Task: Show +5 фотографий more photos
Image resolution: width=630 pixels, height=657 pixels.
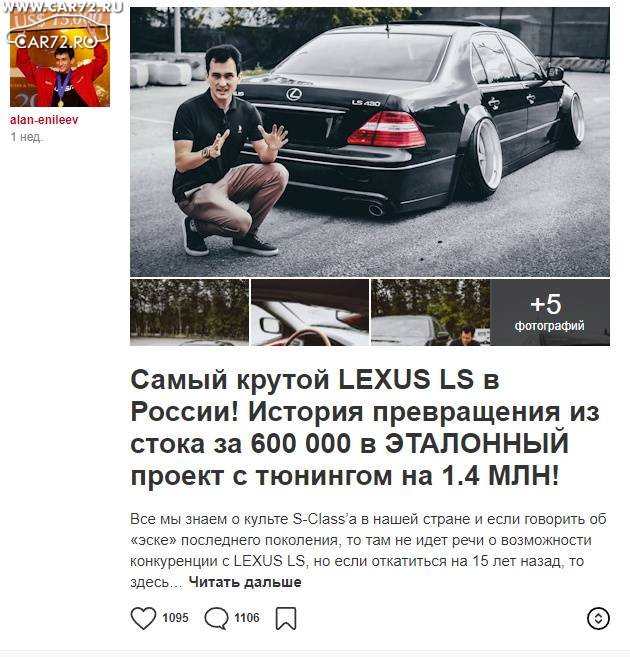Action: [550, 313]
